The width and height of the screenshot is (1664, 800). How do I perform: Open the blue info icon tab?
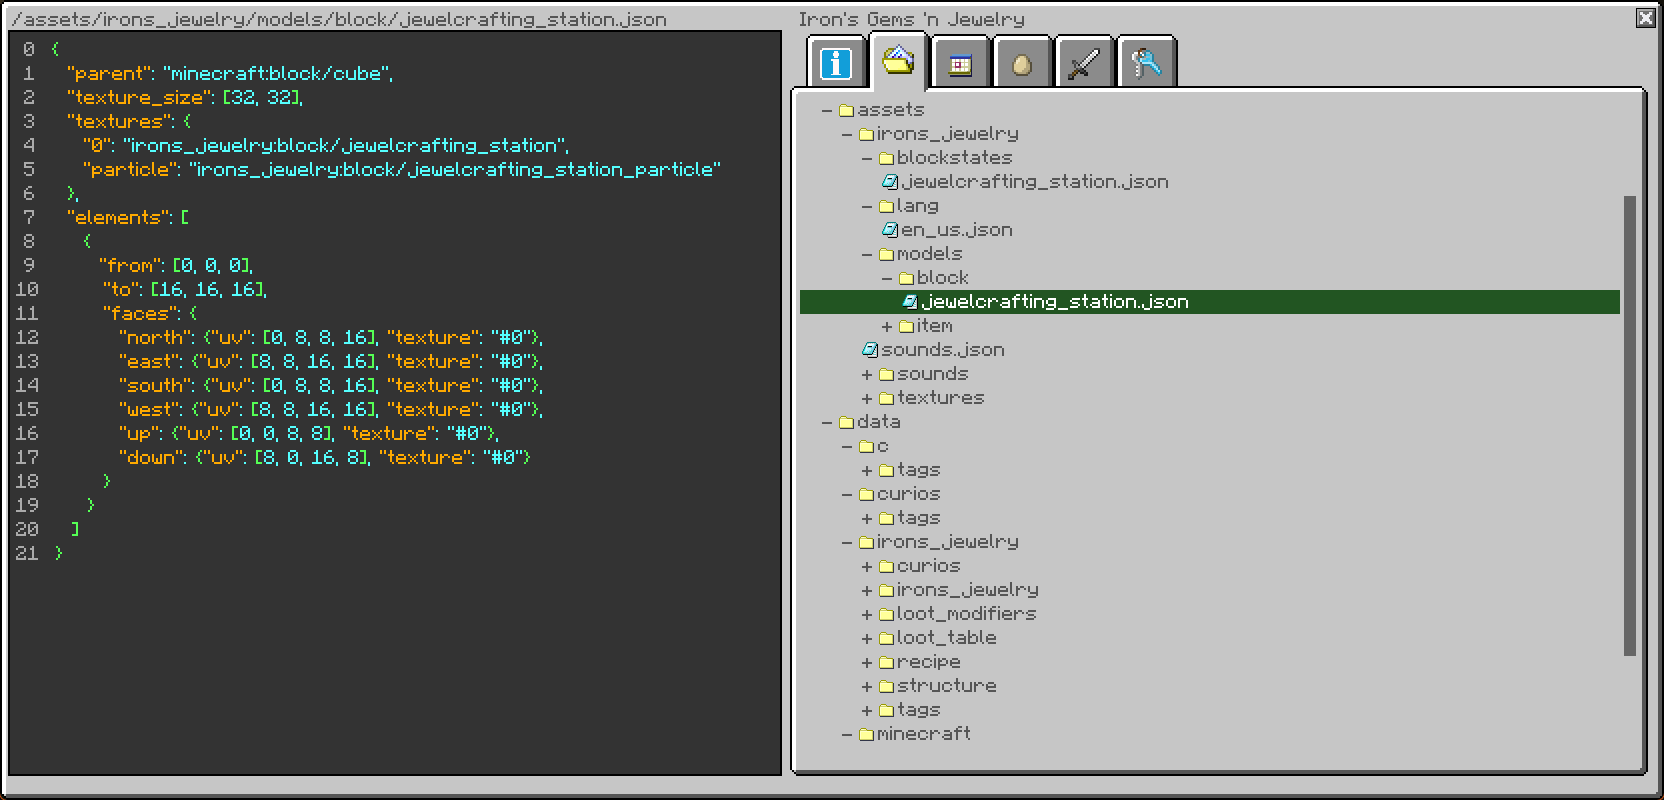pos(836,63)
